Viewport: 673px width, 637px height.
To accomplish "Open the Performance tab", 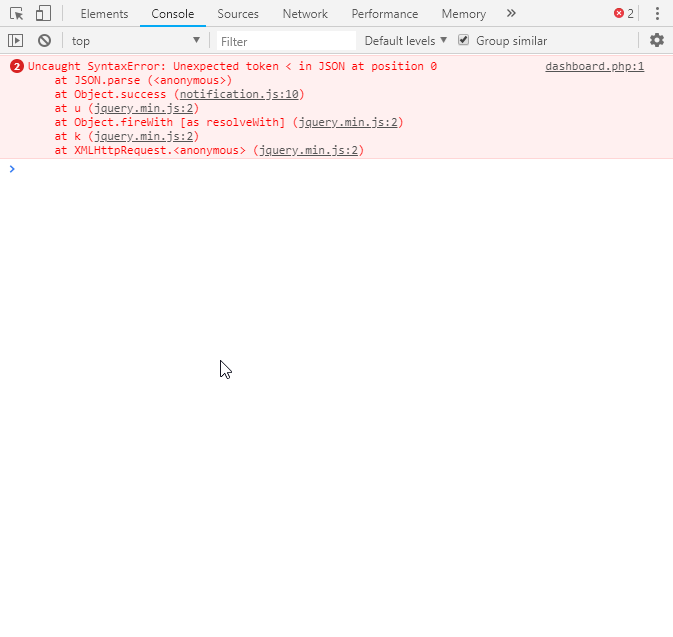I will coord(385,14).
